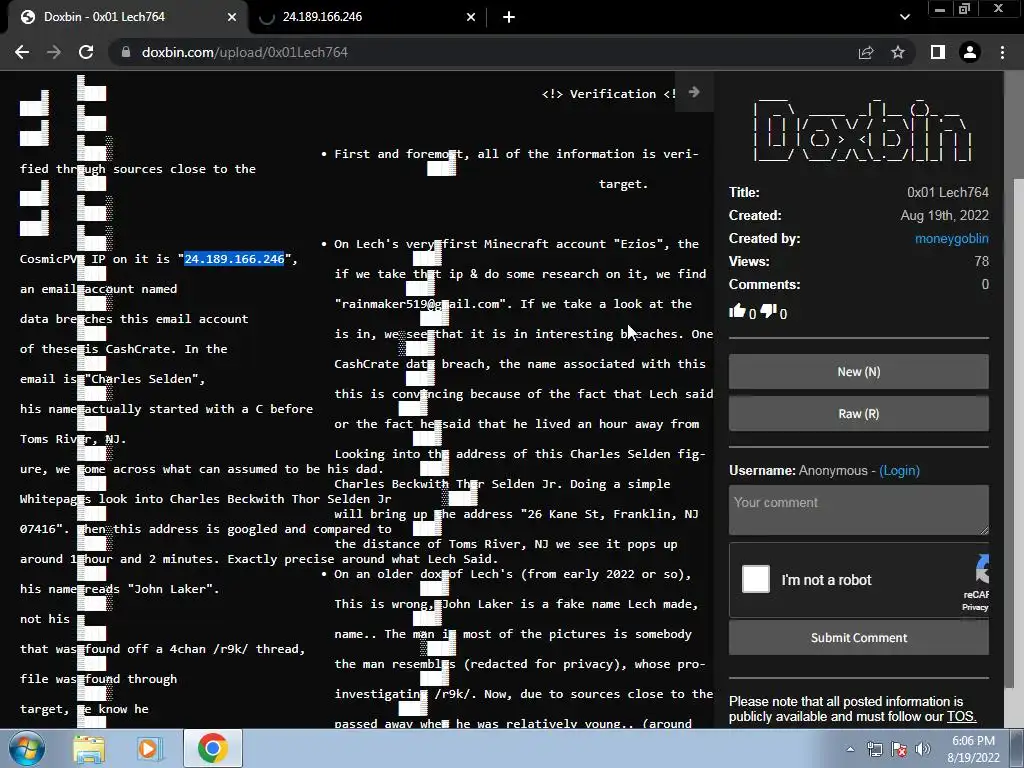Go back using the browser back arrow

point(22,52)
